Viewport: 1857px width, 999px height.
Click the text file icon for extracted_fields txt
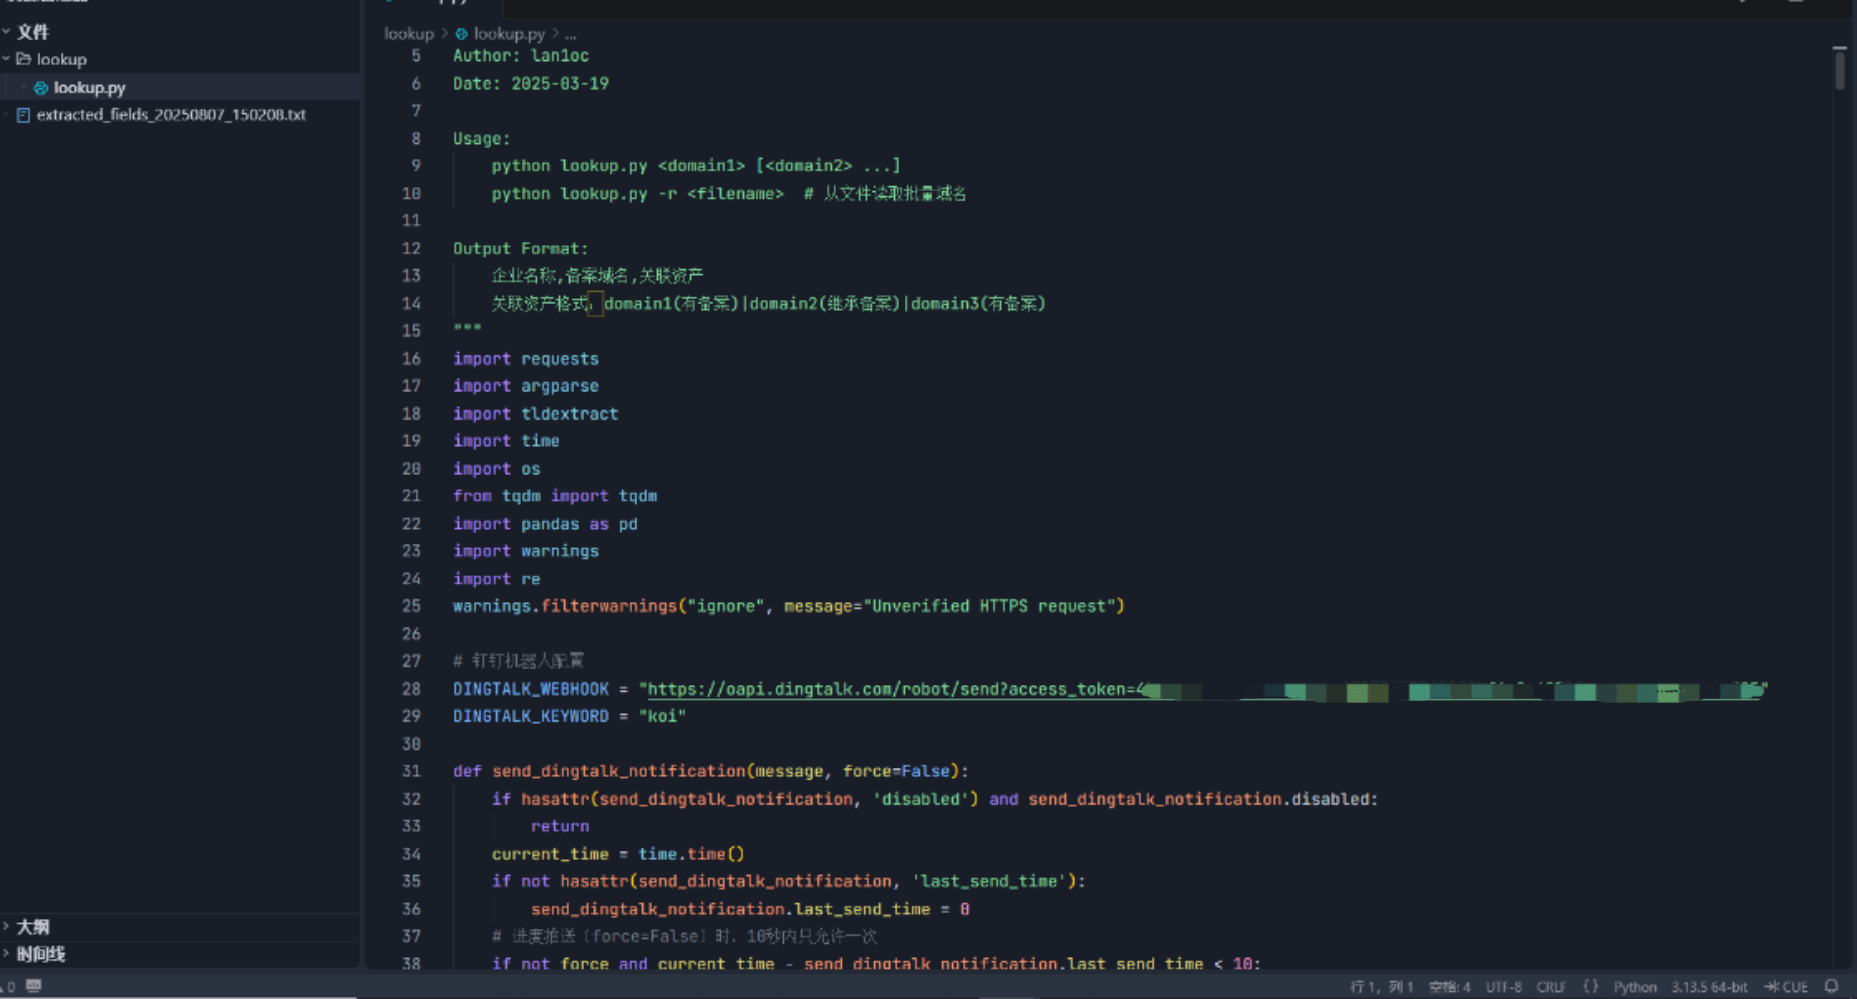click(23, 115)
